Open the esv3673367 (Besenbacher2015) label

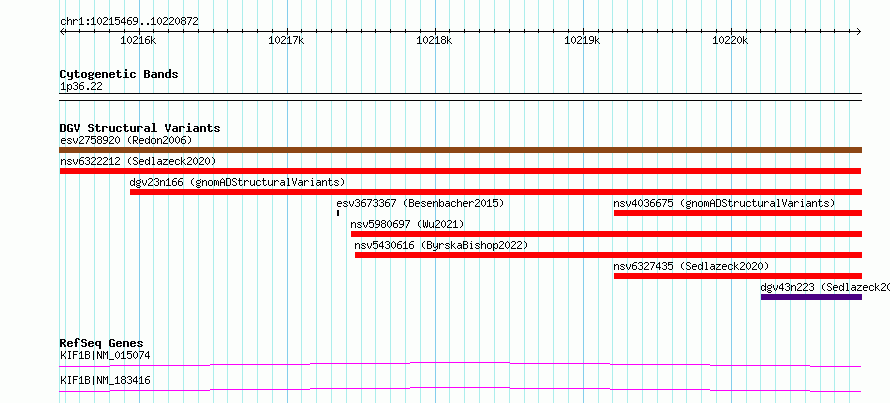click(420, 203)
